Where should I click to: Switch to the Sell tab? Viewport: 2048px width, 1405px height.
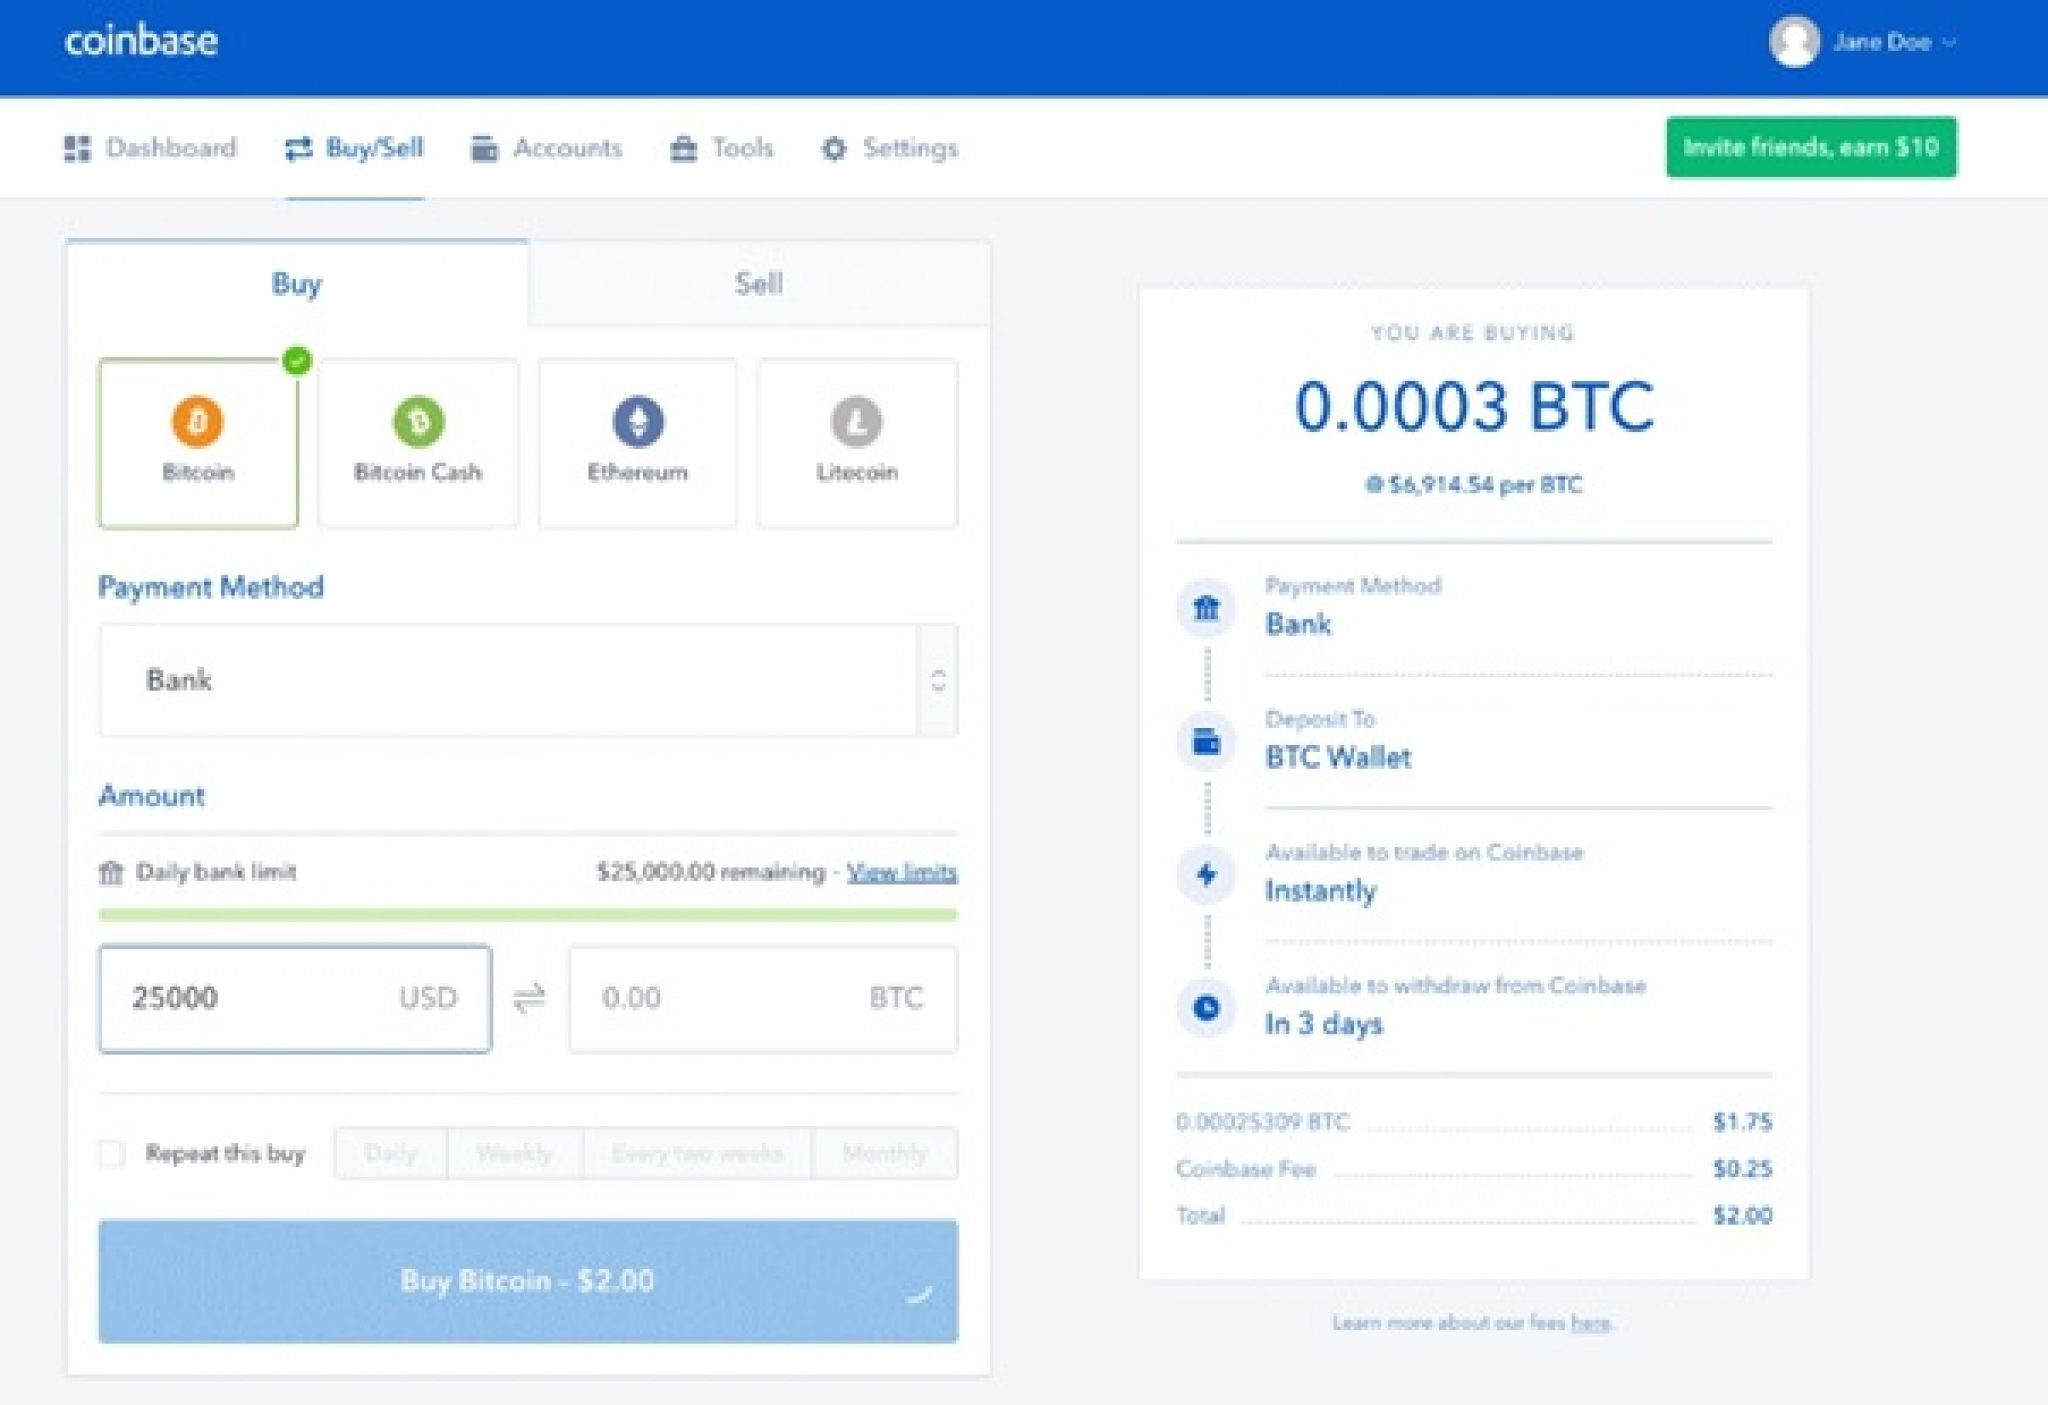(759, 284)
